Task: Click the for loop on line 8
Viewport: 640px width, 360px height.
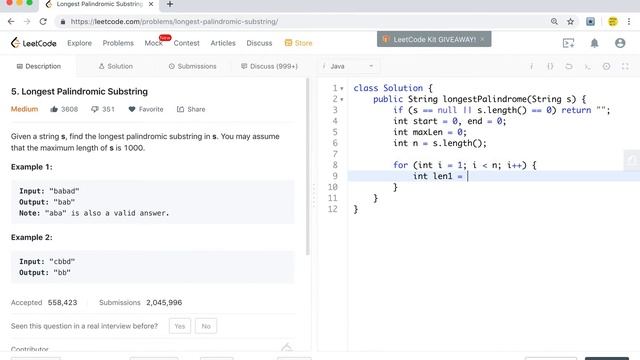Action: (464, 165)
